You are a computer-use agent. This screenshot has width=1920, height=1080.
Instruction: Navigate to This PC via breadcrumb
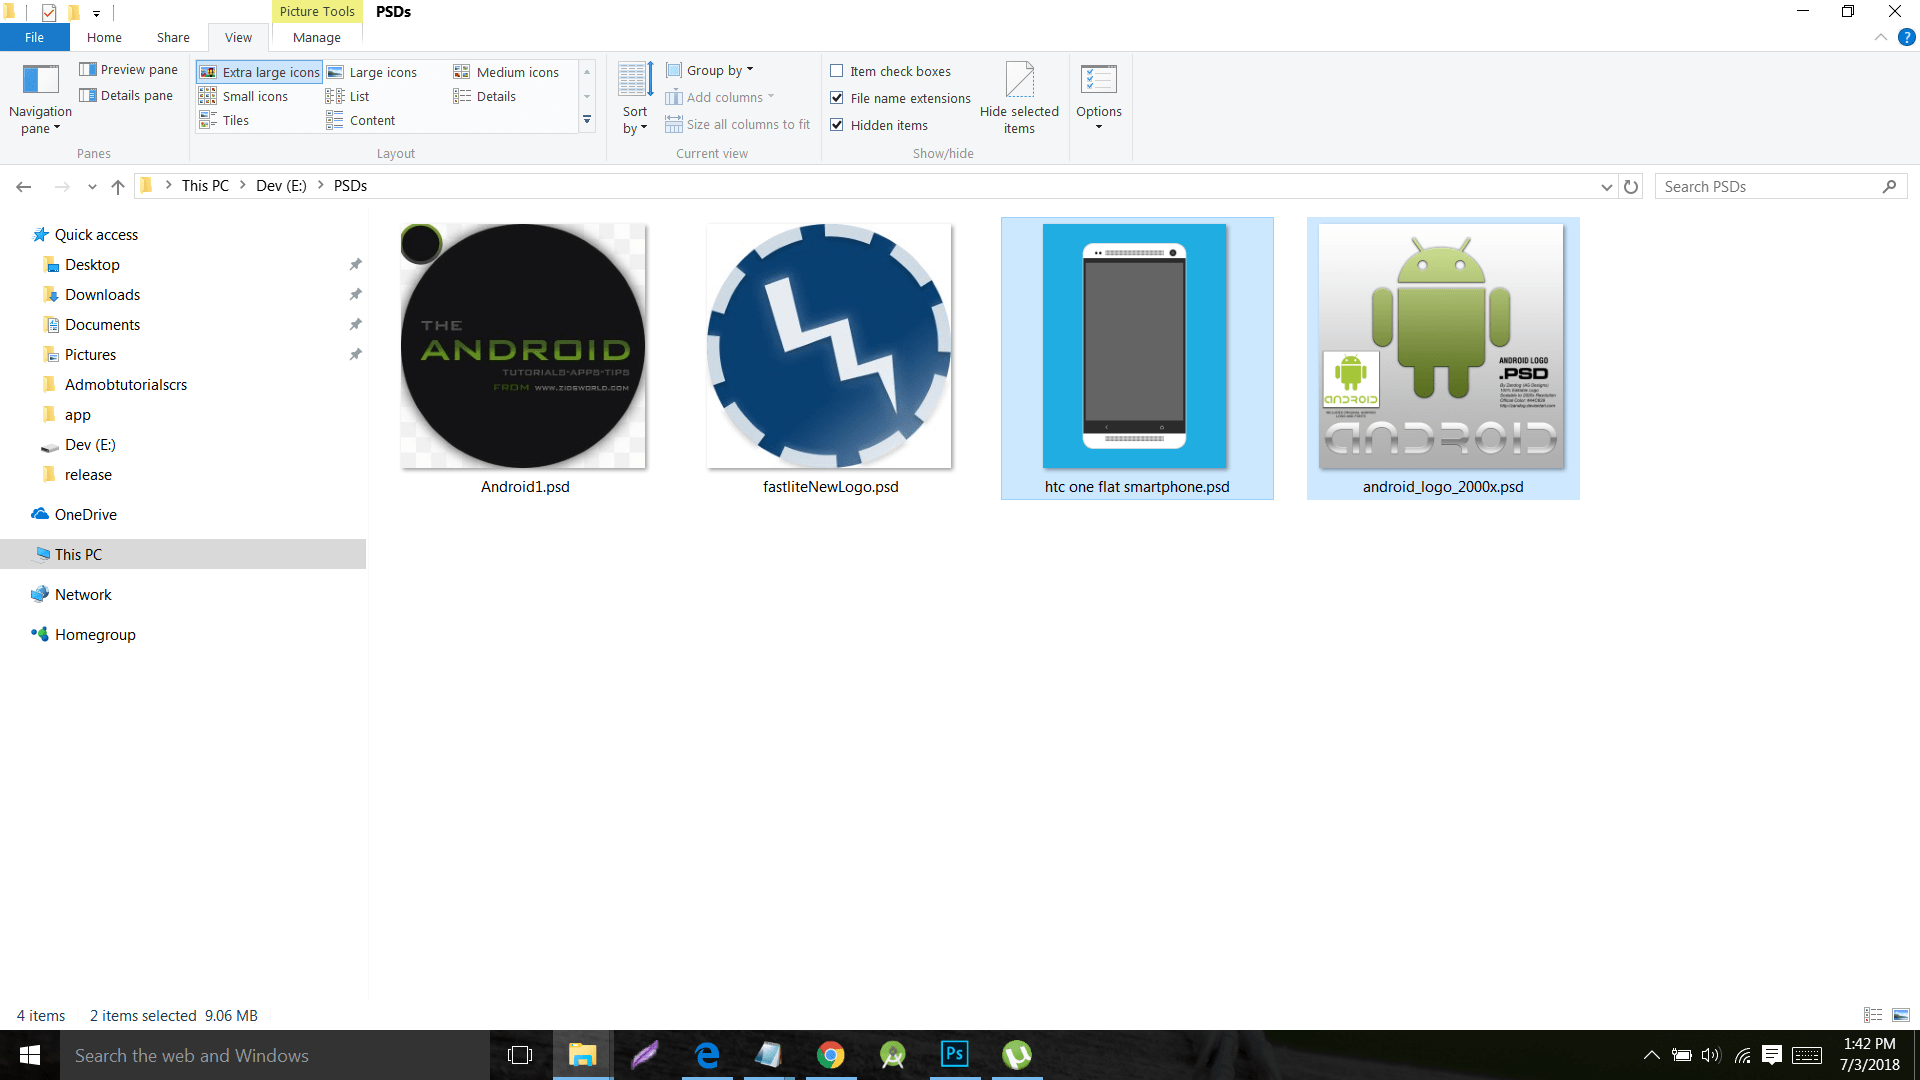(x=205, y=185)
